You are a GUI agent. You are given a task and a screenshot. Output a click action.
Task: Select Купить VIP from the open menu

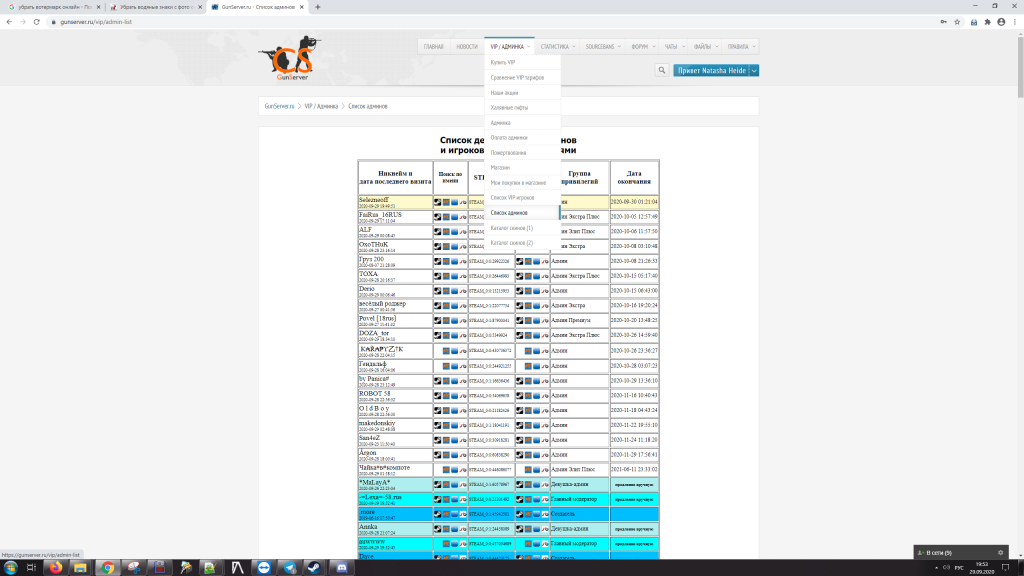pos(503,62)
